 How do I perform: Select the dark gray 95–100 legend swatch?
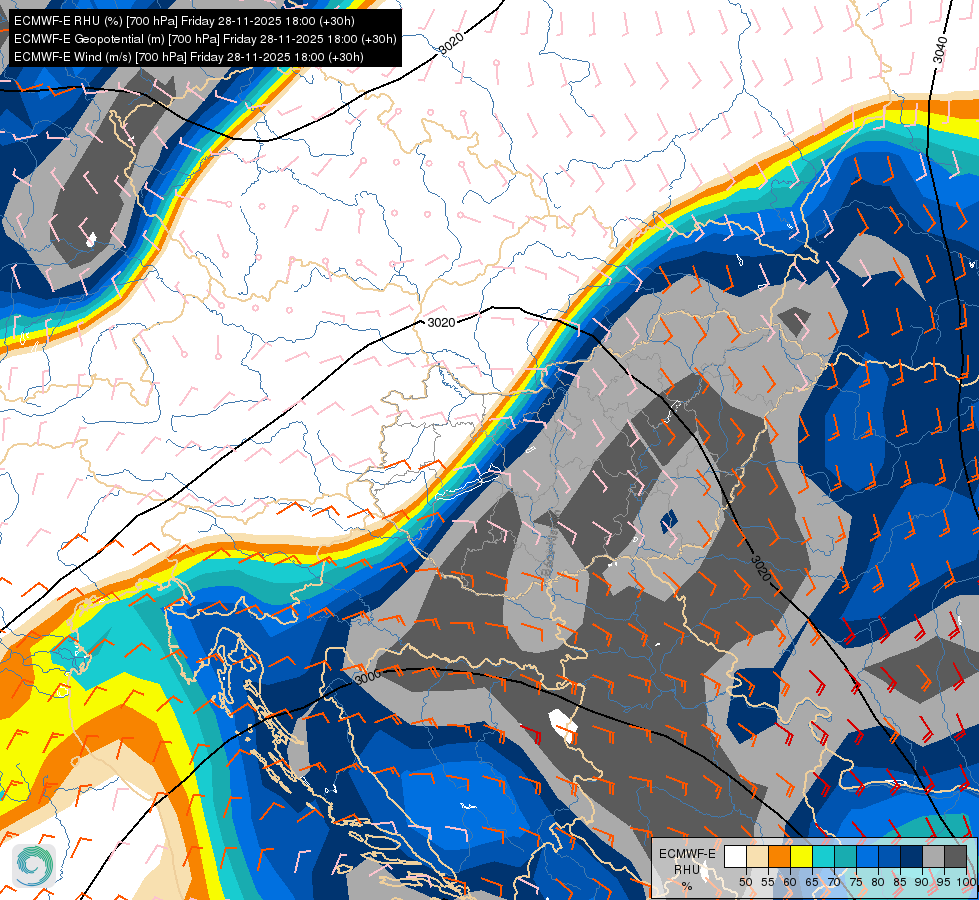[955, 856]
